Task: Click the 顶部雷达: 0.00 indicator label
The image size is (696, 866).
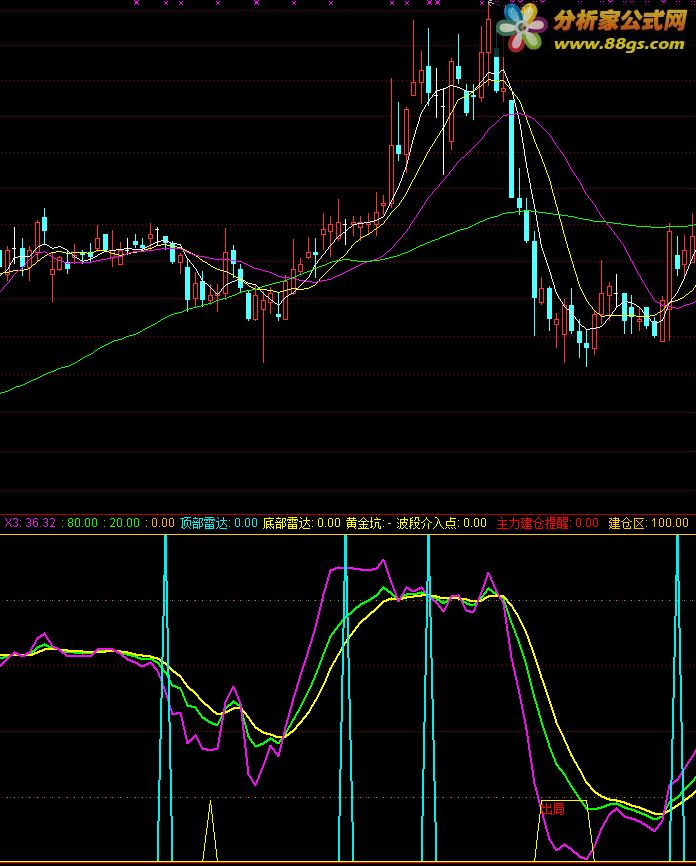Action: (x=219, y=522)
